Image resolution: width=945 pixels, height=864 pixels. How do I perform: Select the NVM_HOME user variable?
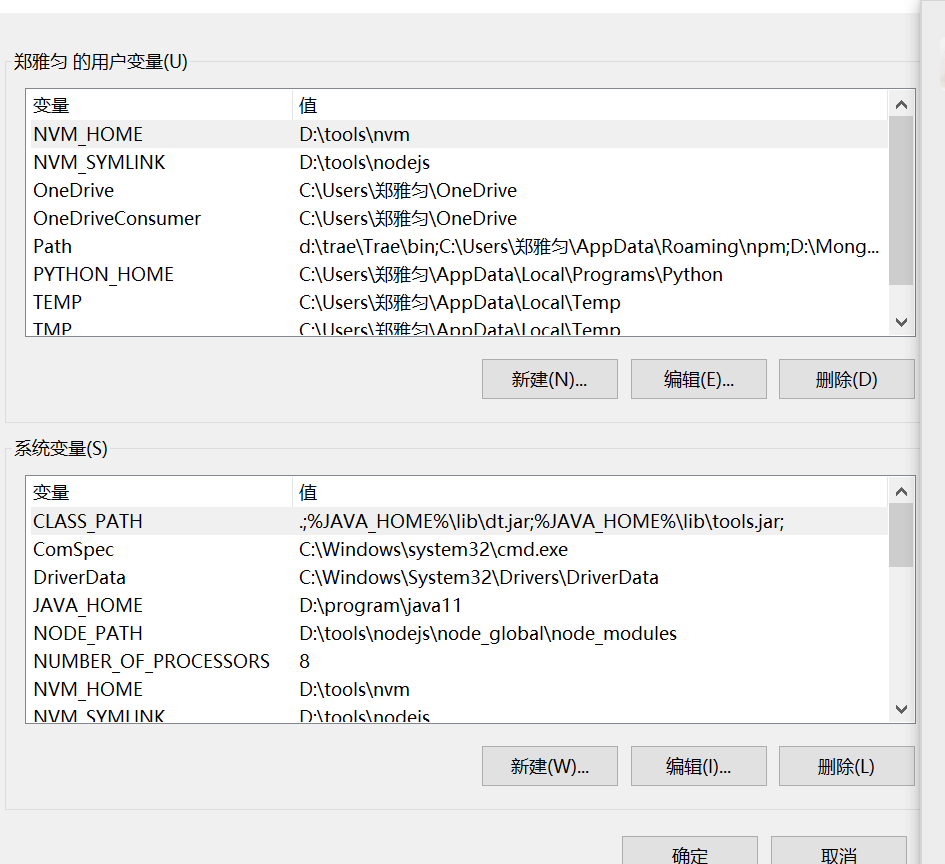(150, 134)
